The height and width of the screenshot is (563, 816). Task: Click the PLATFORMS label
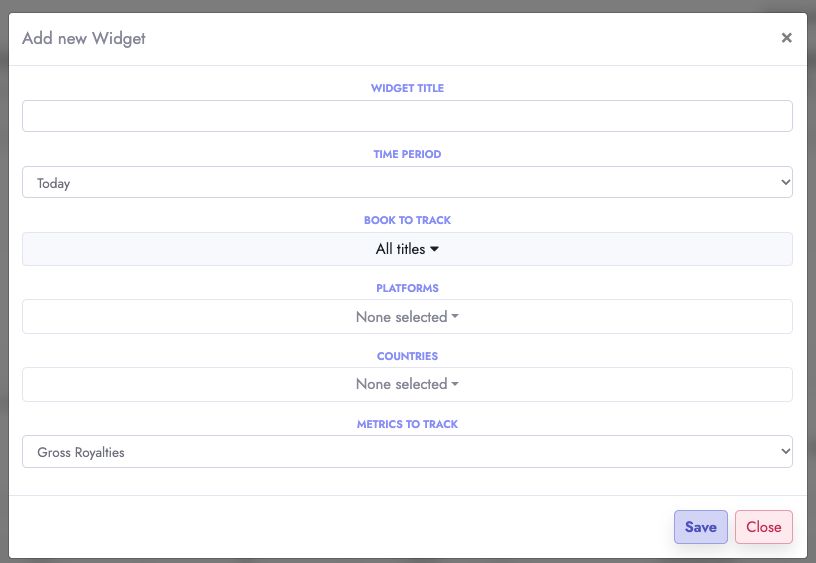click(x=407, y=288)
